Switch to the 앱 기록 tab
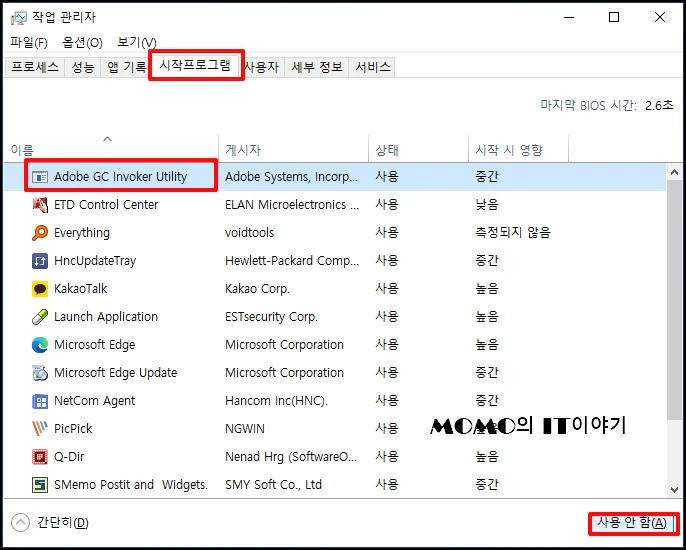The width and height of the screenshot is (686, 550). 126,67
